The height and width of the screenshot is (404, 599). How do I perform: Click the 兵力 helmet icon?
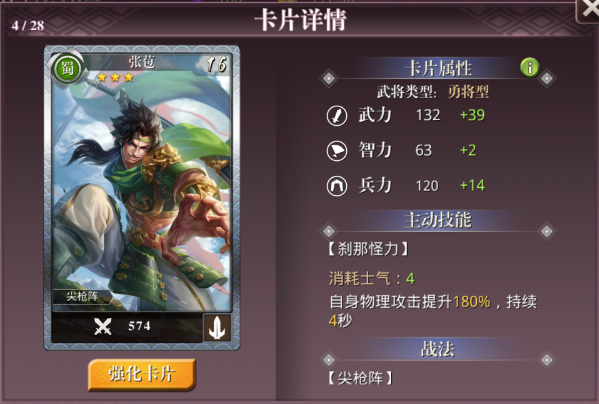click(337, 186)
